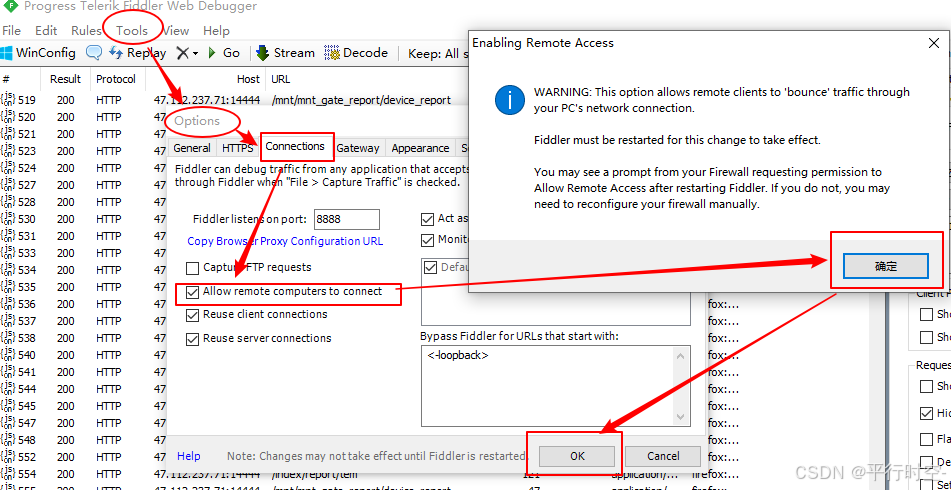The width and height of the screenshot is (951, 490).
Task: Open the Rules menu
Action: (86, 30)
